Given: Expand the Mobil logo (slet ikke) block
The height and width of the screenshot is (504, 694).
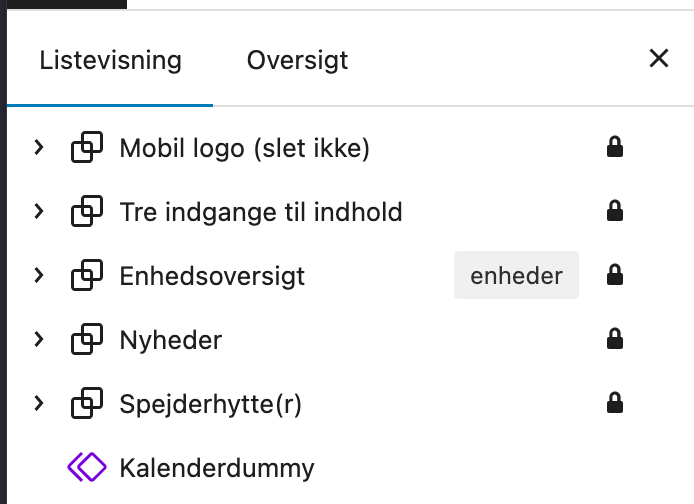Looking at the screenshot, I should coord(39,148).
